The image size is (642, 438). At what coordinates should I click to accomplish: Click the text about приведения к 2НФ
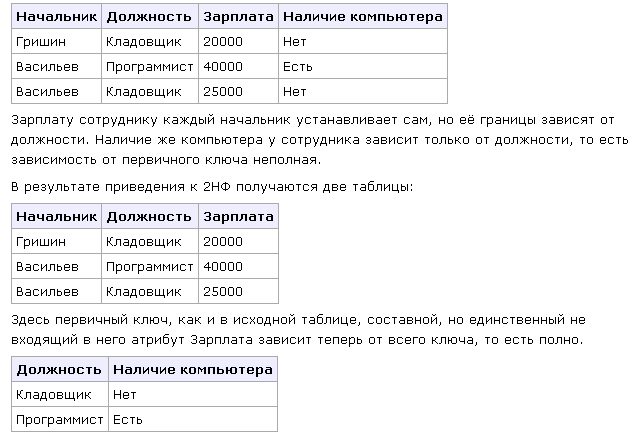tap(212, 187)
